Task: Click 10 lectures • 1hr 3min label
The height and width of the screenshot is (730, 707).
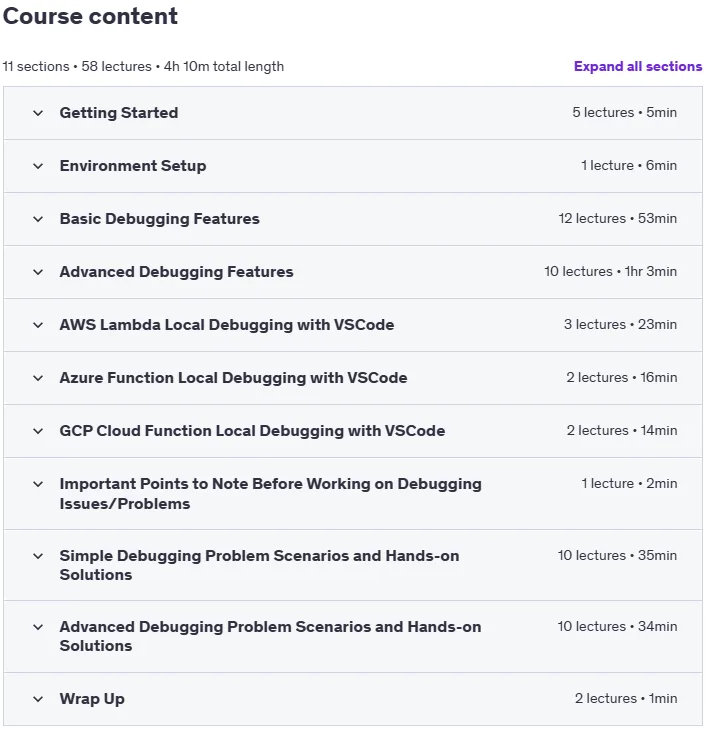Action: pyautogui.click(x=610, y=271)
